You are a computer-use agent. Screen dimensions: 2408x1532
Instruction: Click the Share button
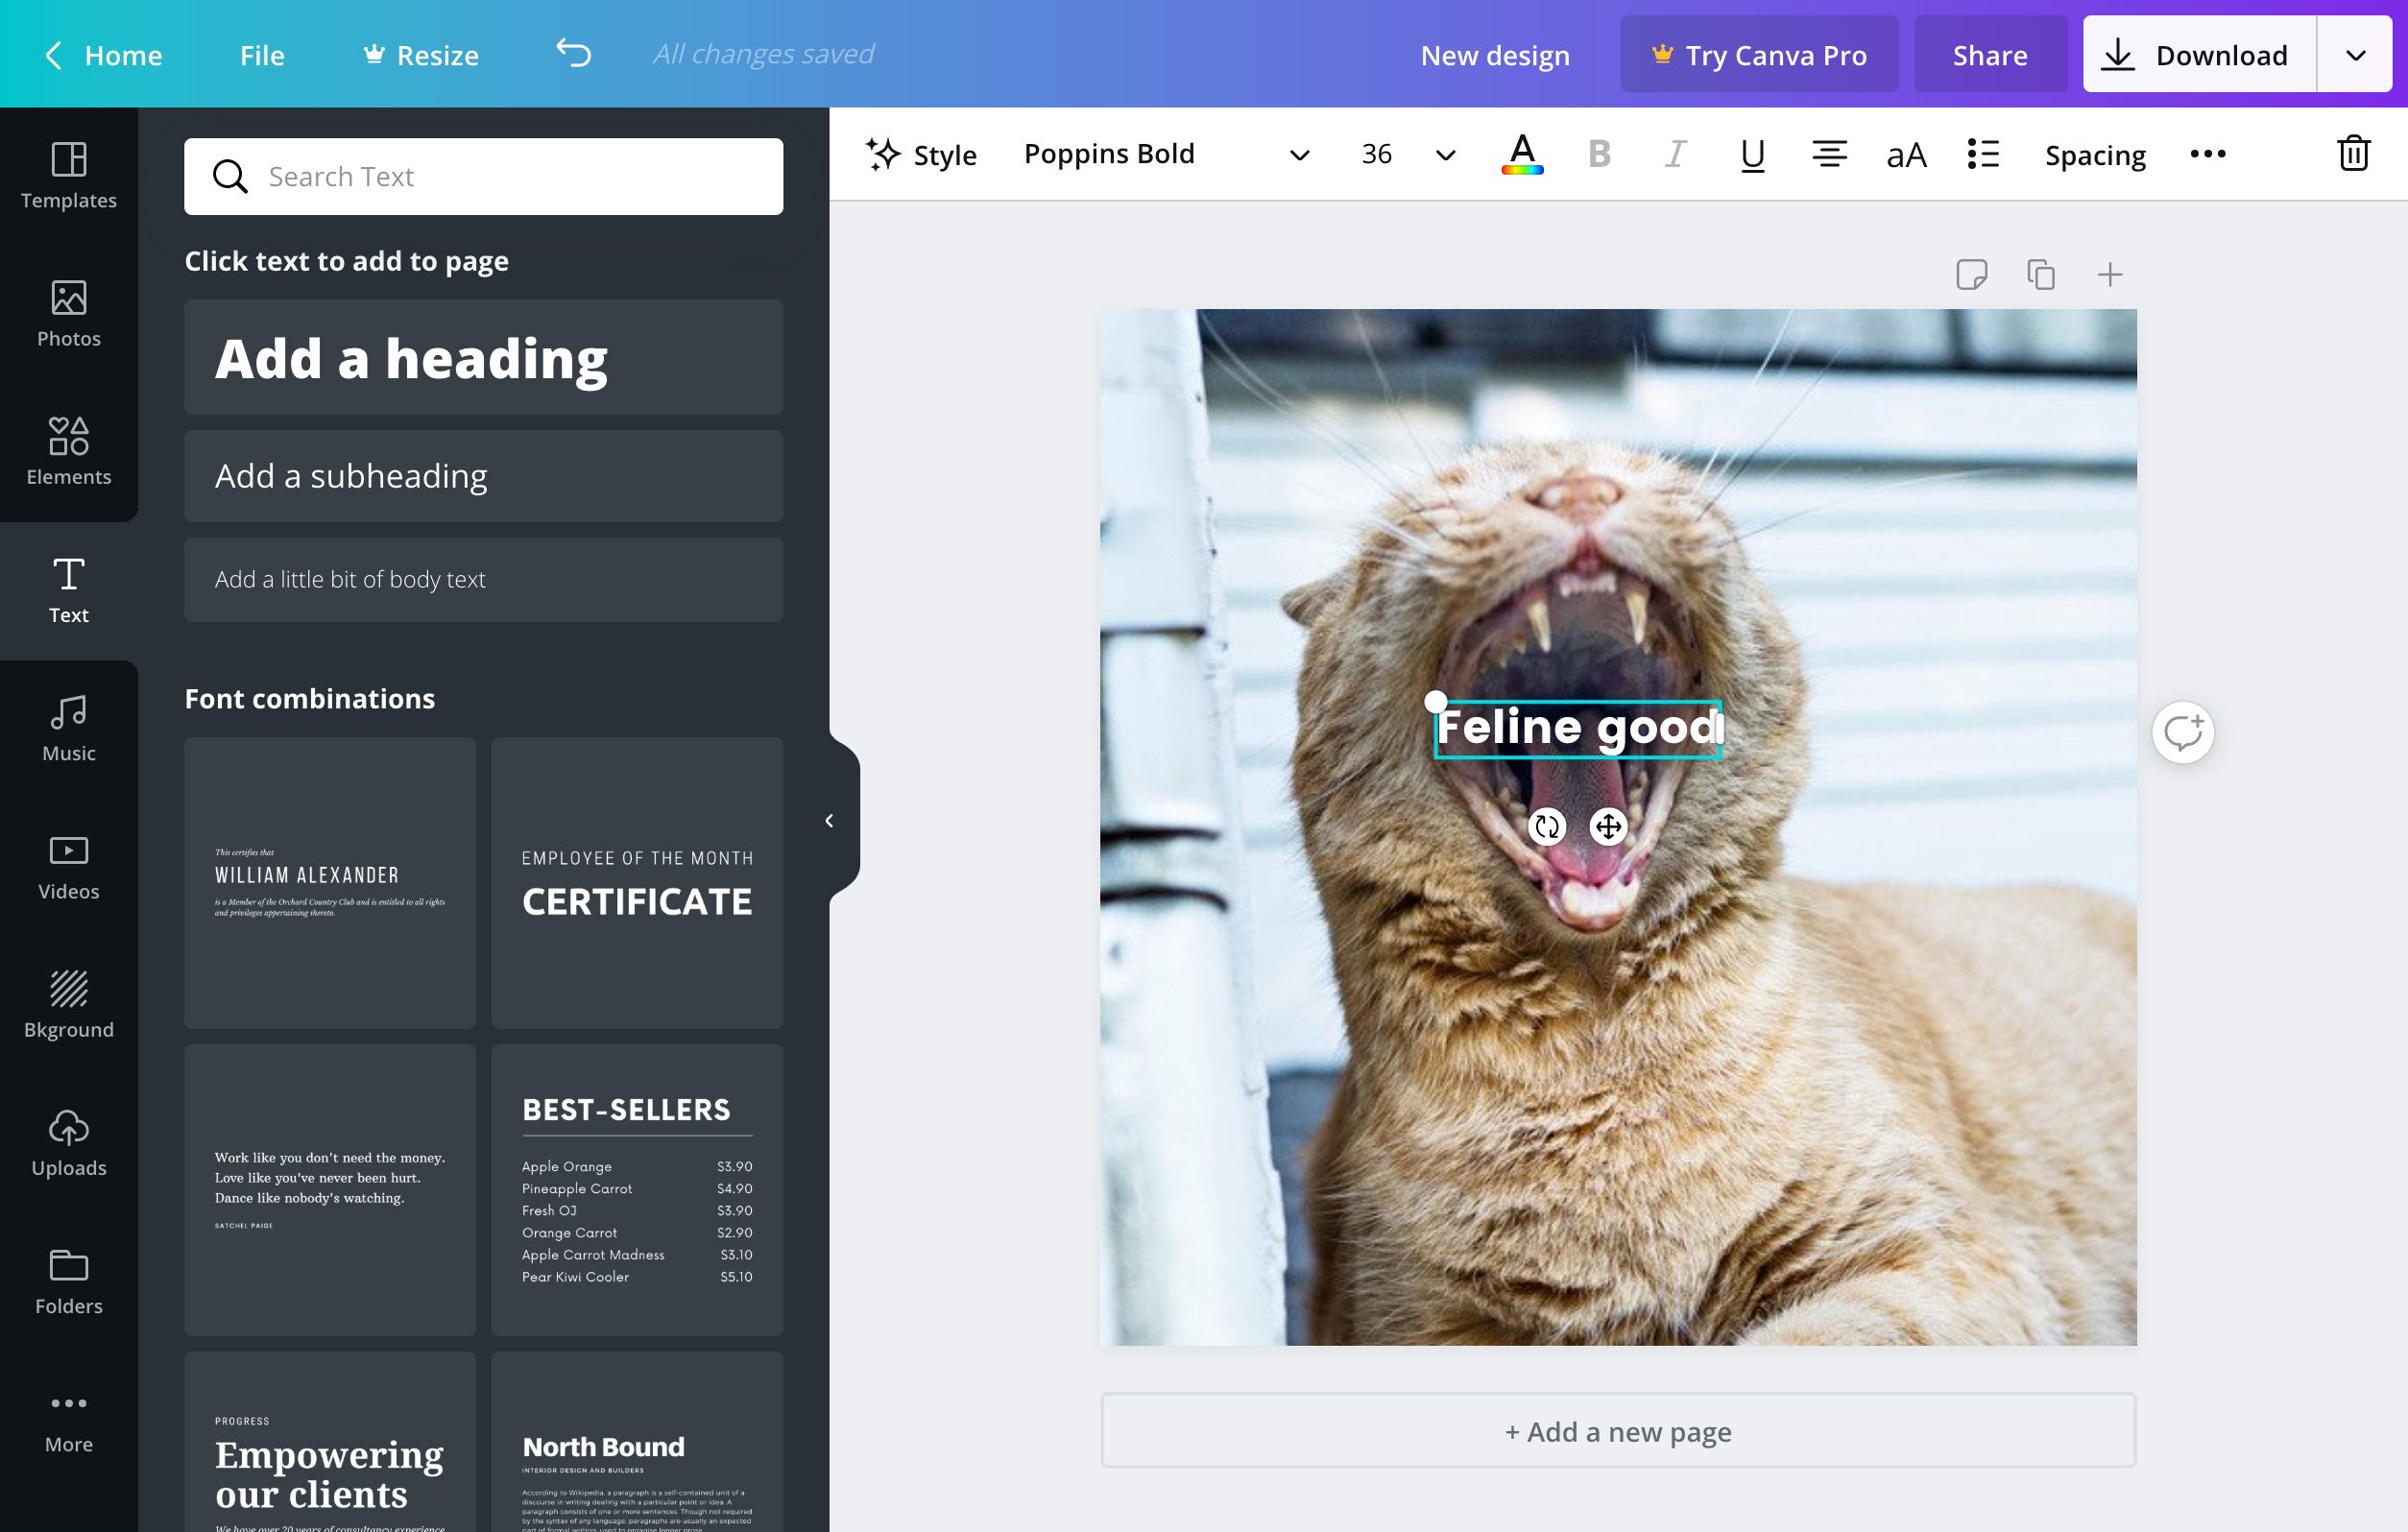(1990, 53)
